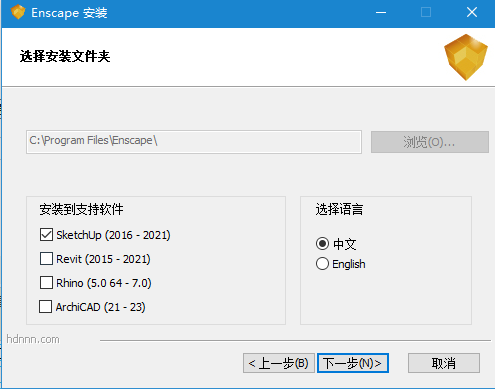Proceed with 下一步(N)> button

tap(353, 363)
